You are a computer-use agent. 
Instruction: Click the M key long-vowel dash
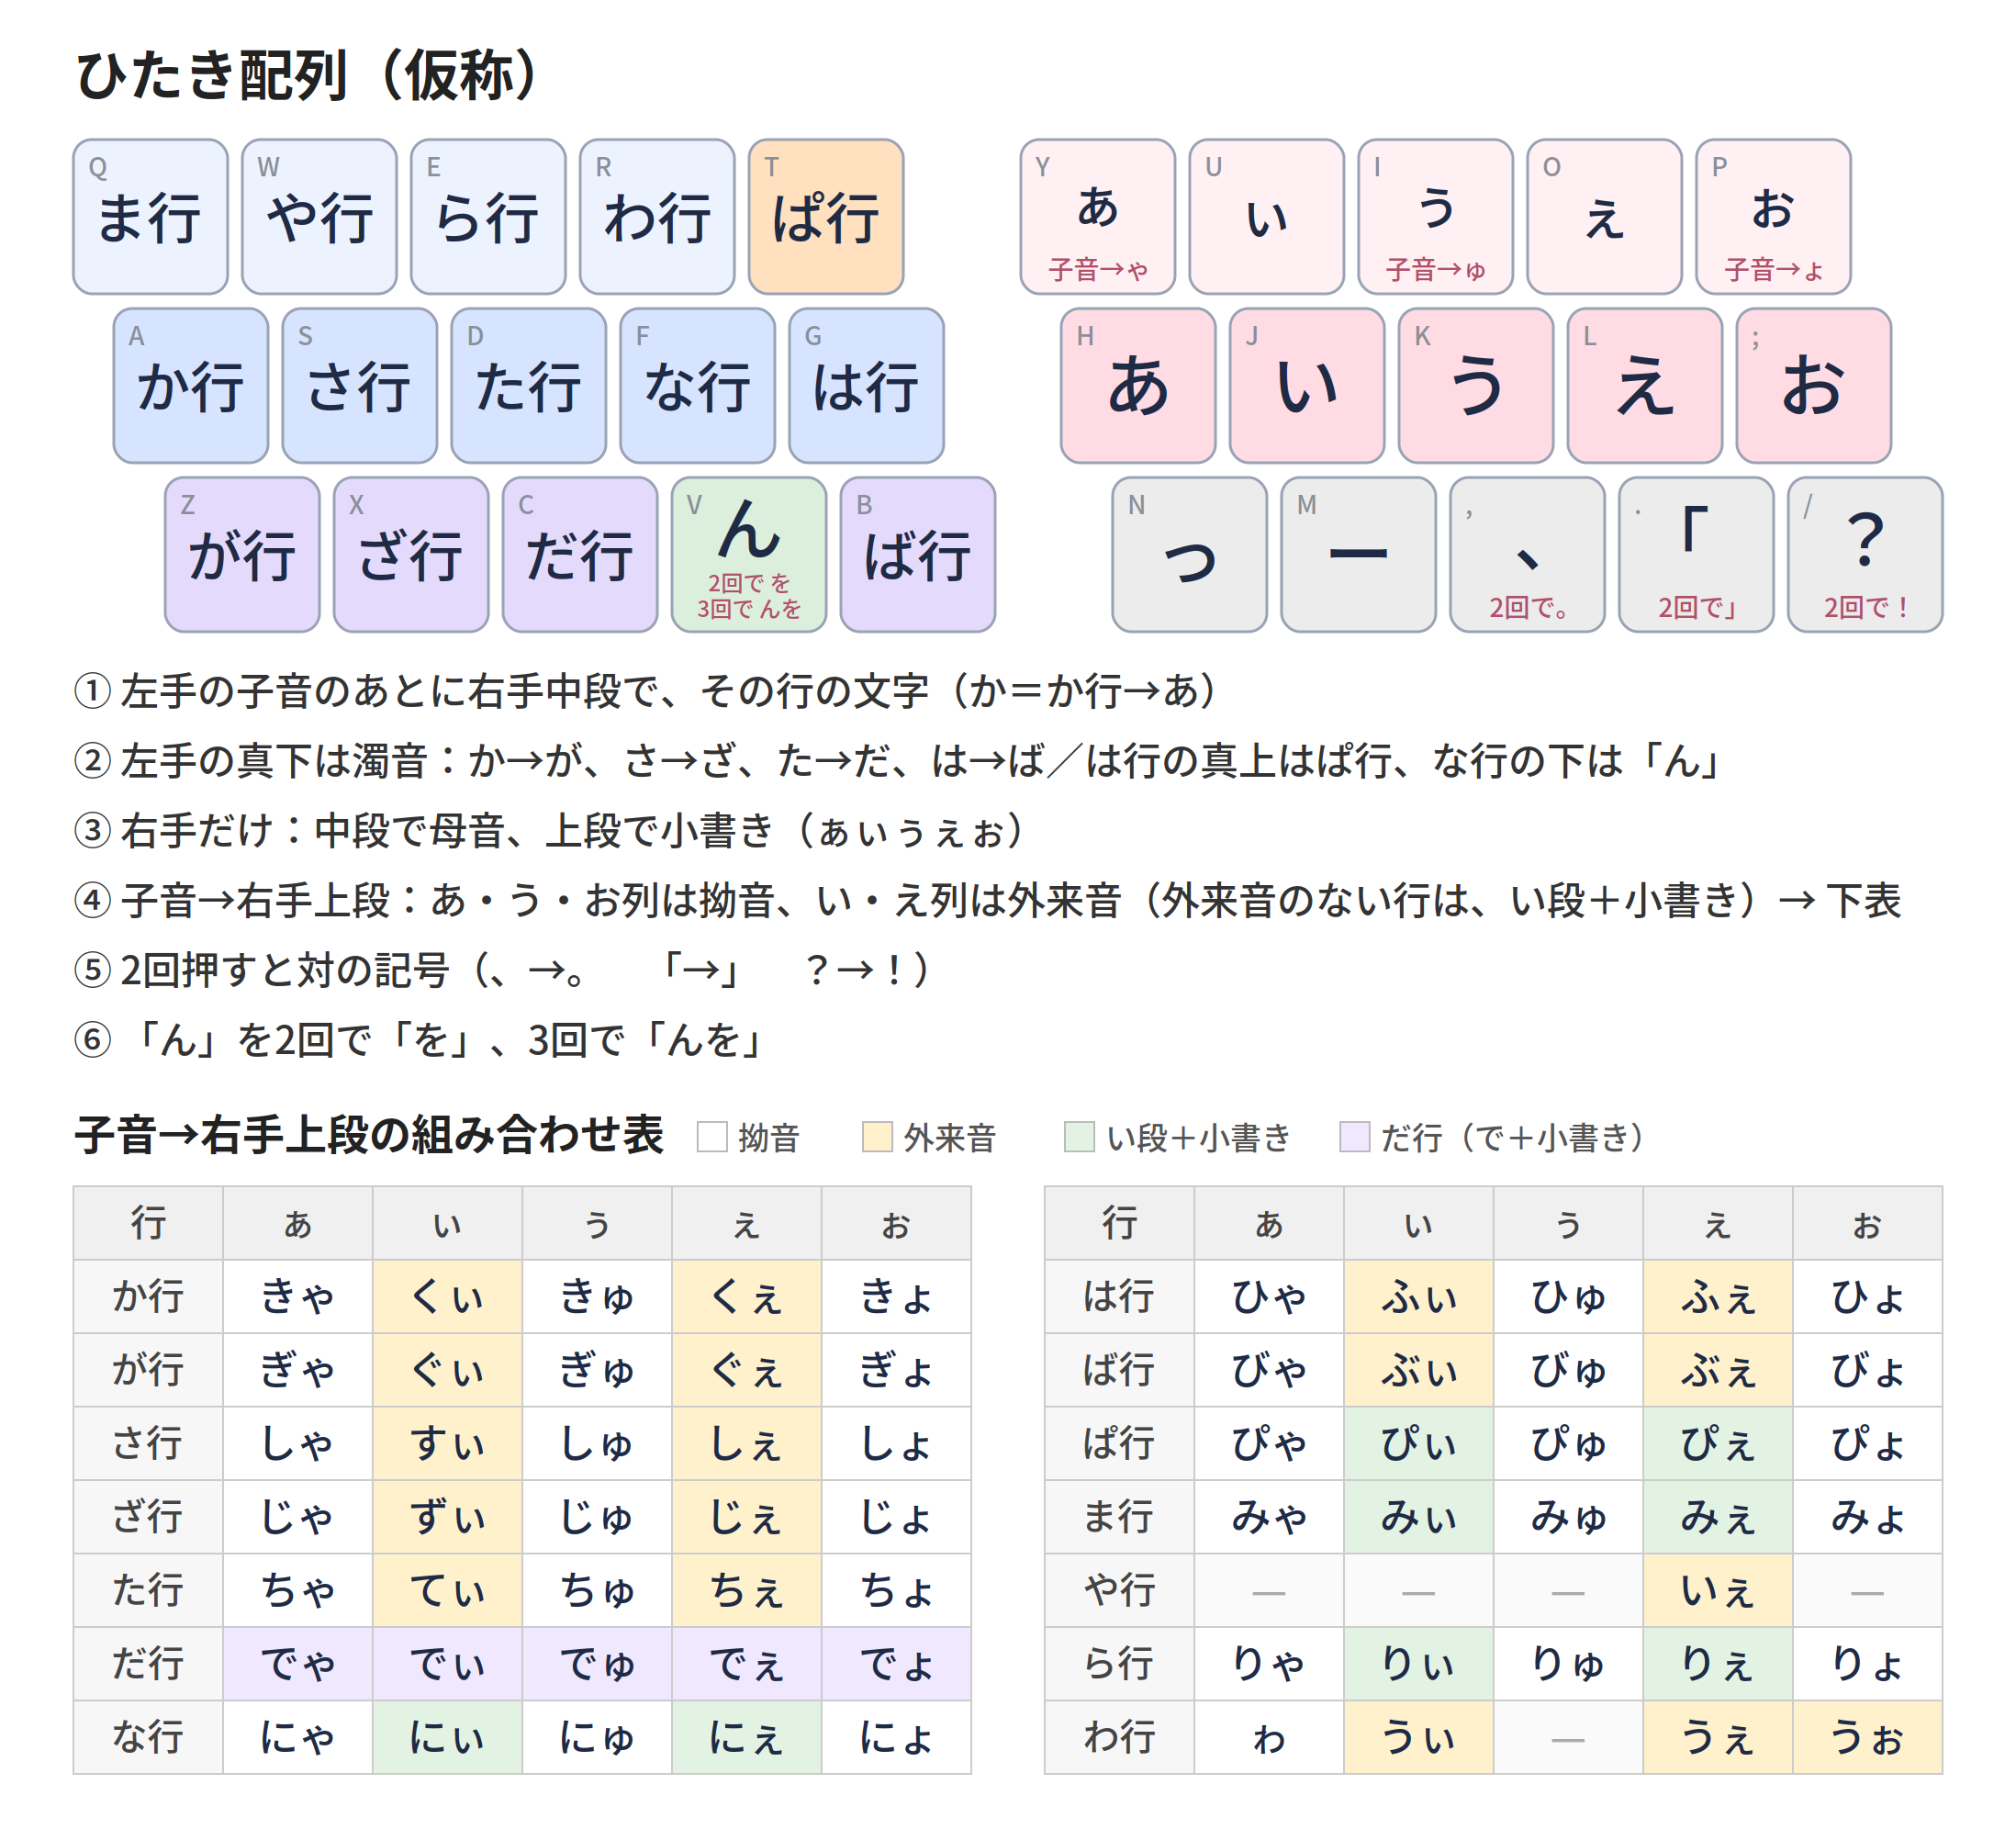pyautogui.click(x=1359, y=555)
